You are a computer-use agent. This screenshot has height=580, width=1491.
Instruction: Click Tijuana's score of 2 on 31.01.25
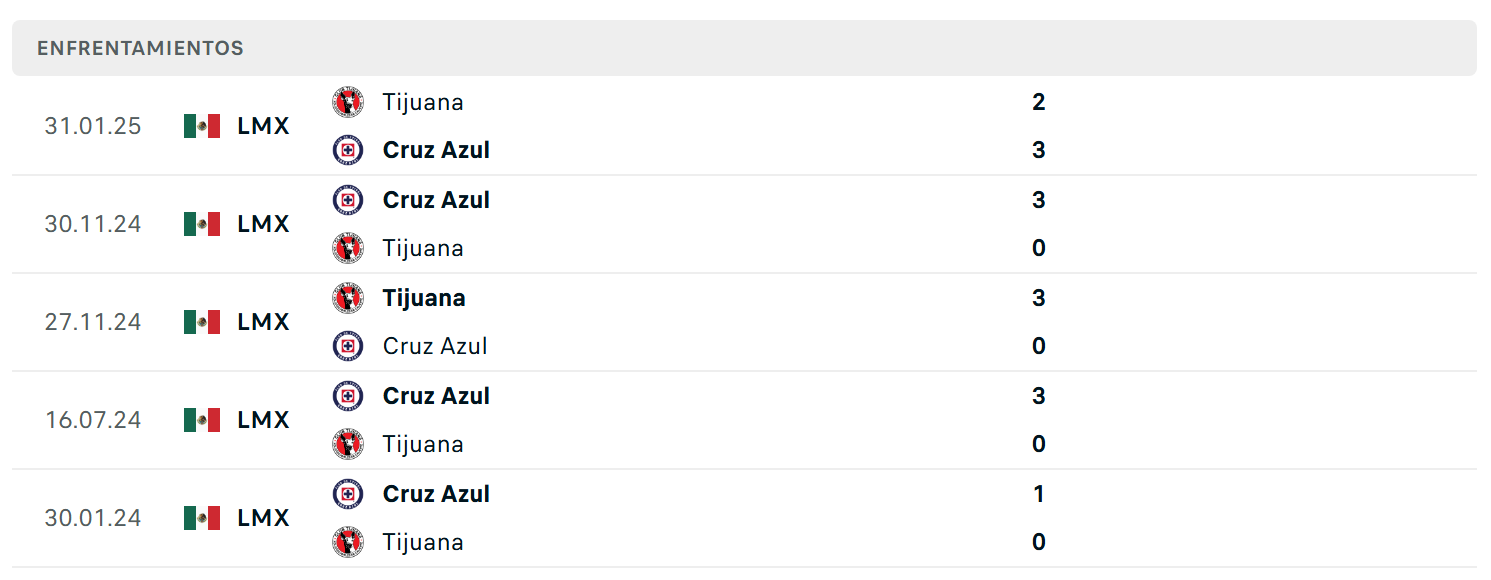coord(1039,102)
